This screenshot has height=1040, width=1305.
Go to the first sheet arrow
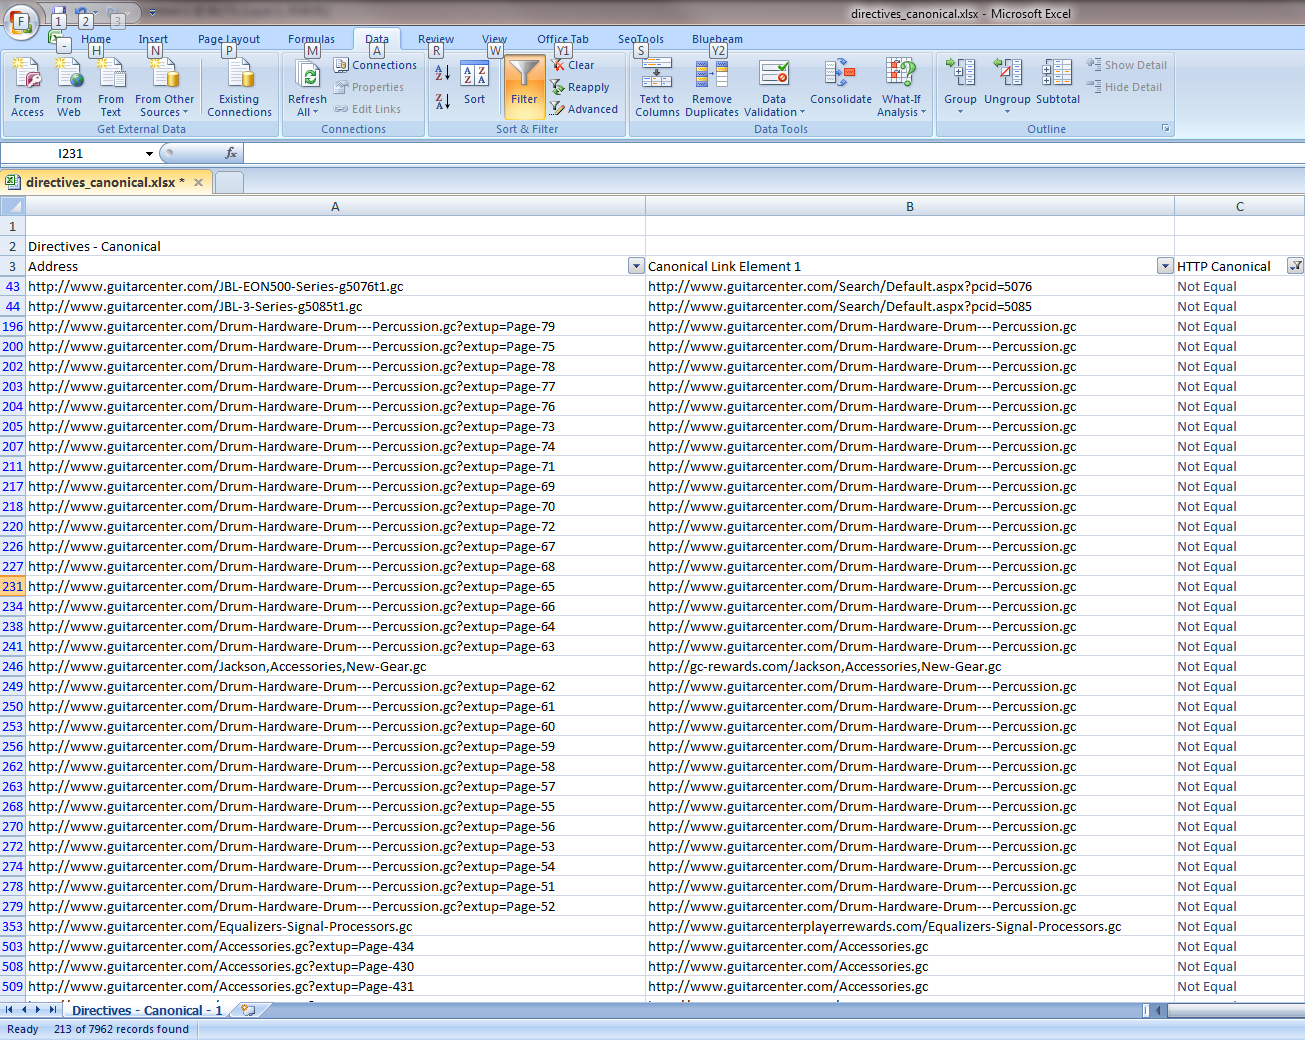pos(10,1010)
